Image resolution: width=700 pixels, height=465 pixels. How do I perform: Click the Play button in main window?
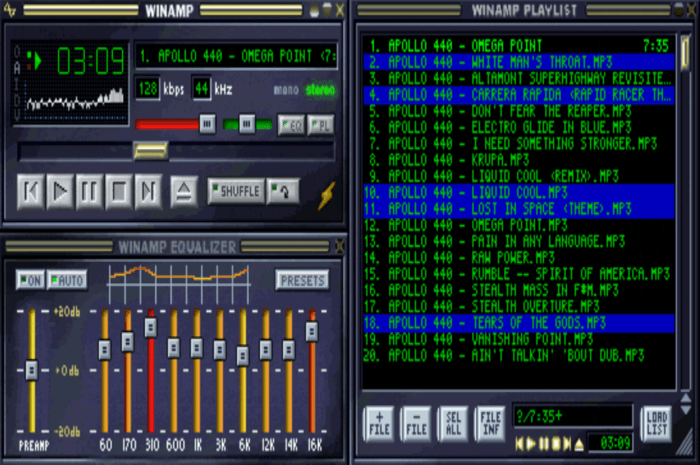[60, 192]
